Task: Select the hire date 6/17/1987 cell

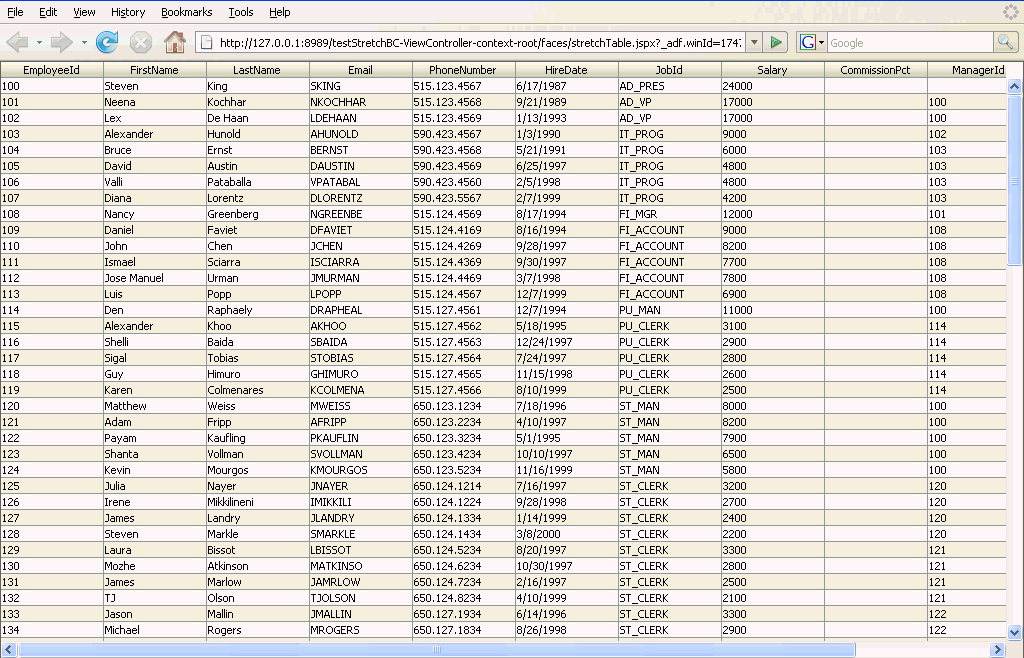Action: (567, 86)
